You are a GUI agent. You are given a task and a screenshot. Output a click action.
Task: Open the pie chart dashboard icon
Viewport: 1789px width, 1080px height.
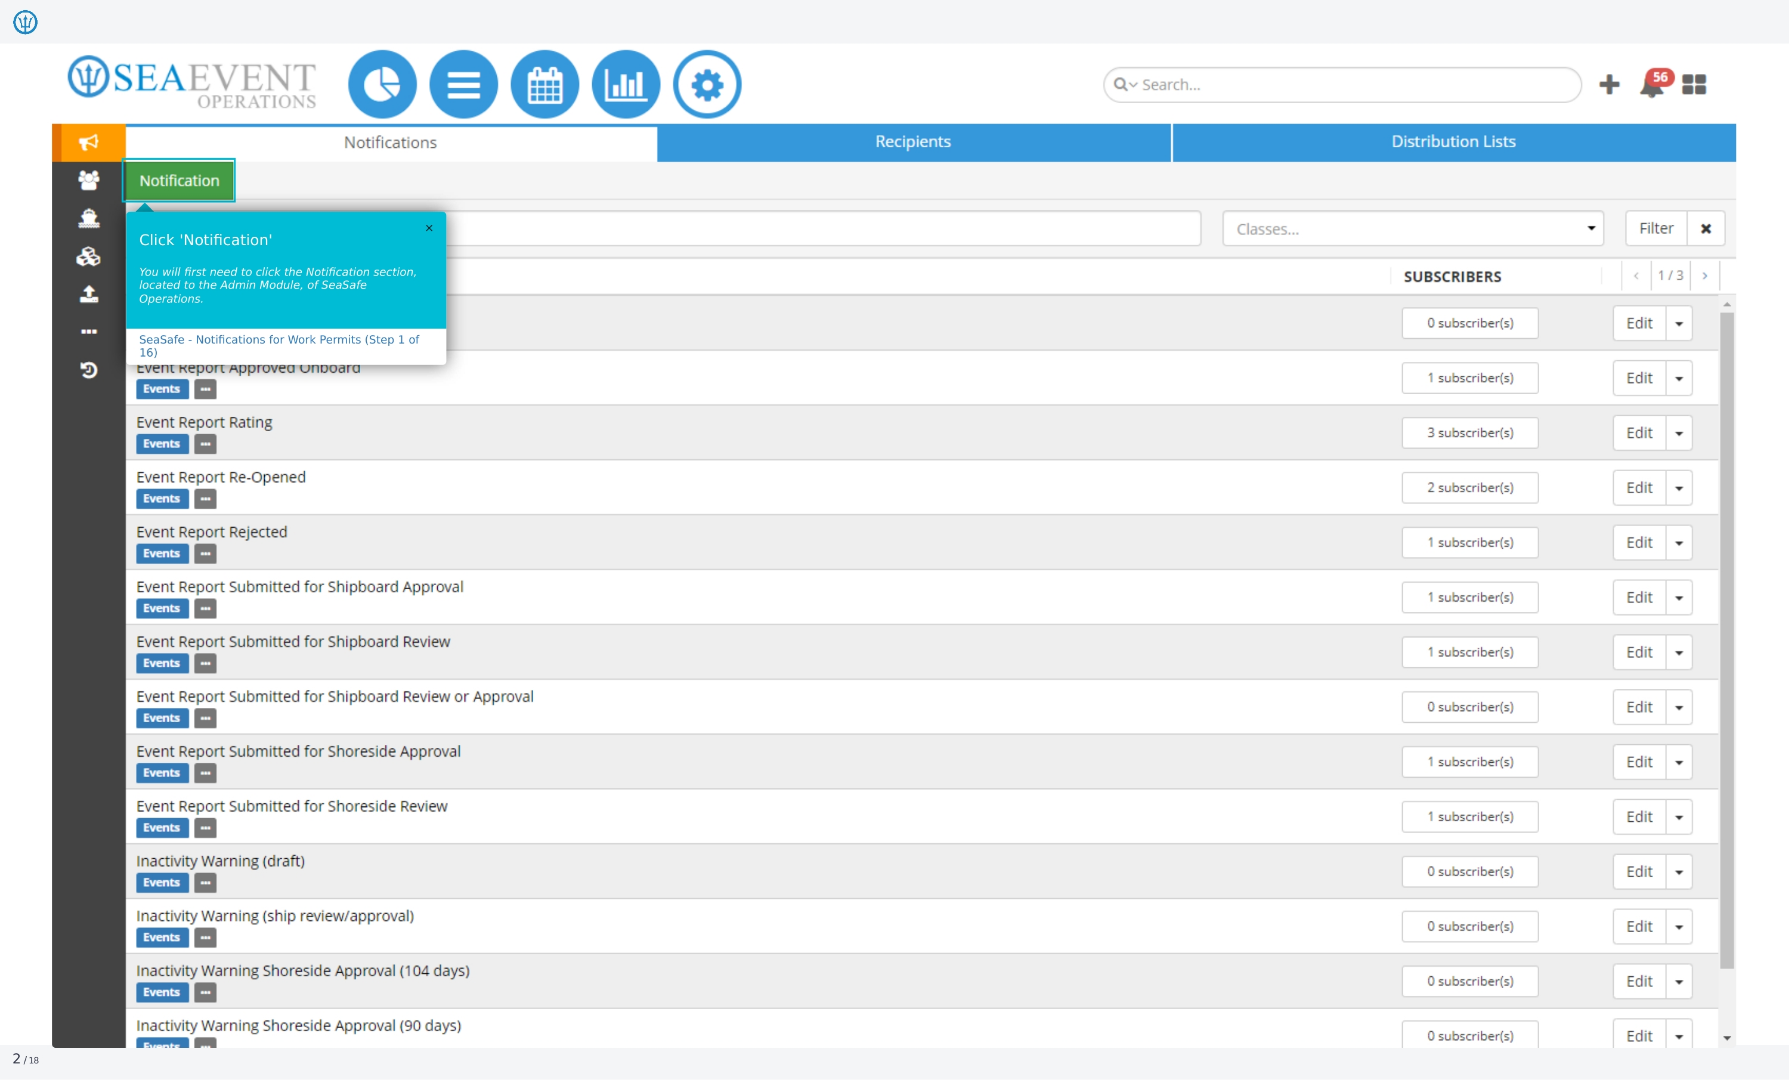[382, 85]
